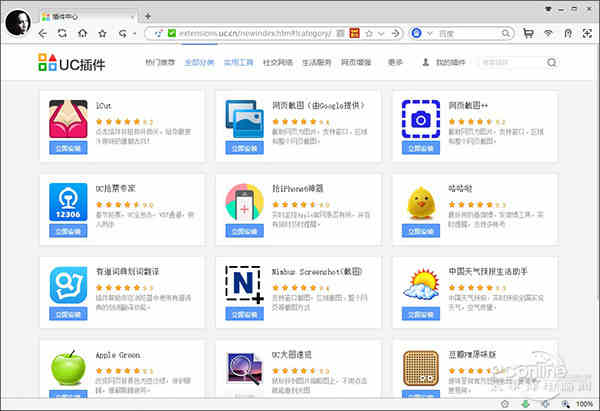Click the red-yellow icon in address bar
This screenshot has height=411, width=600.
(x=354, y=33)
